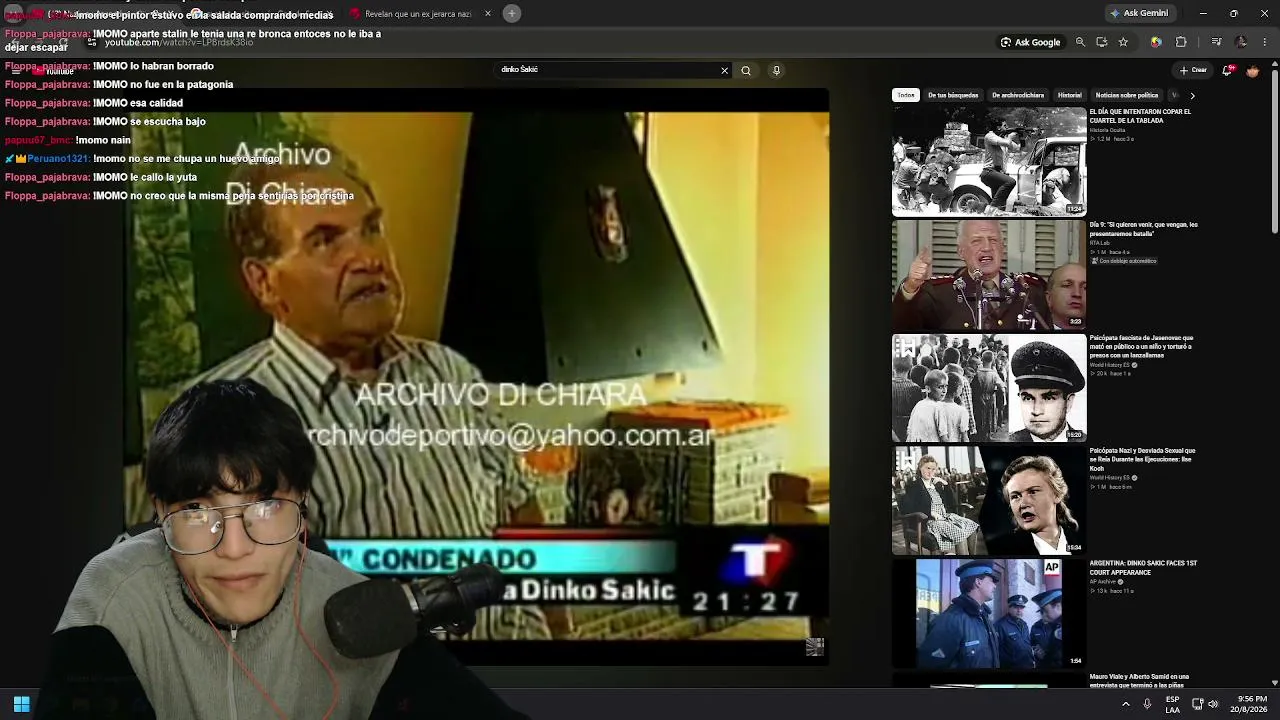Close the 'Revelan que un ex jerarca nazi' tab
1280x720 pixels.
point(488,14)
